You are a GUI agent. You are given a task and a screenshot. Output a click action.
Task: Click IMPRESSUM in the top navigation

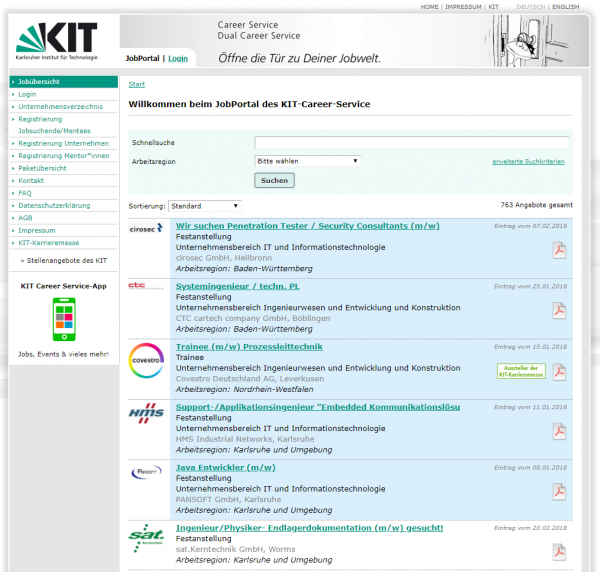463,7
